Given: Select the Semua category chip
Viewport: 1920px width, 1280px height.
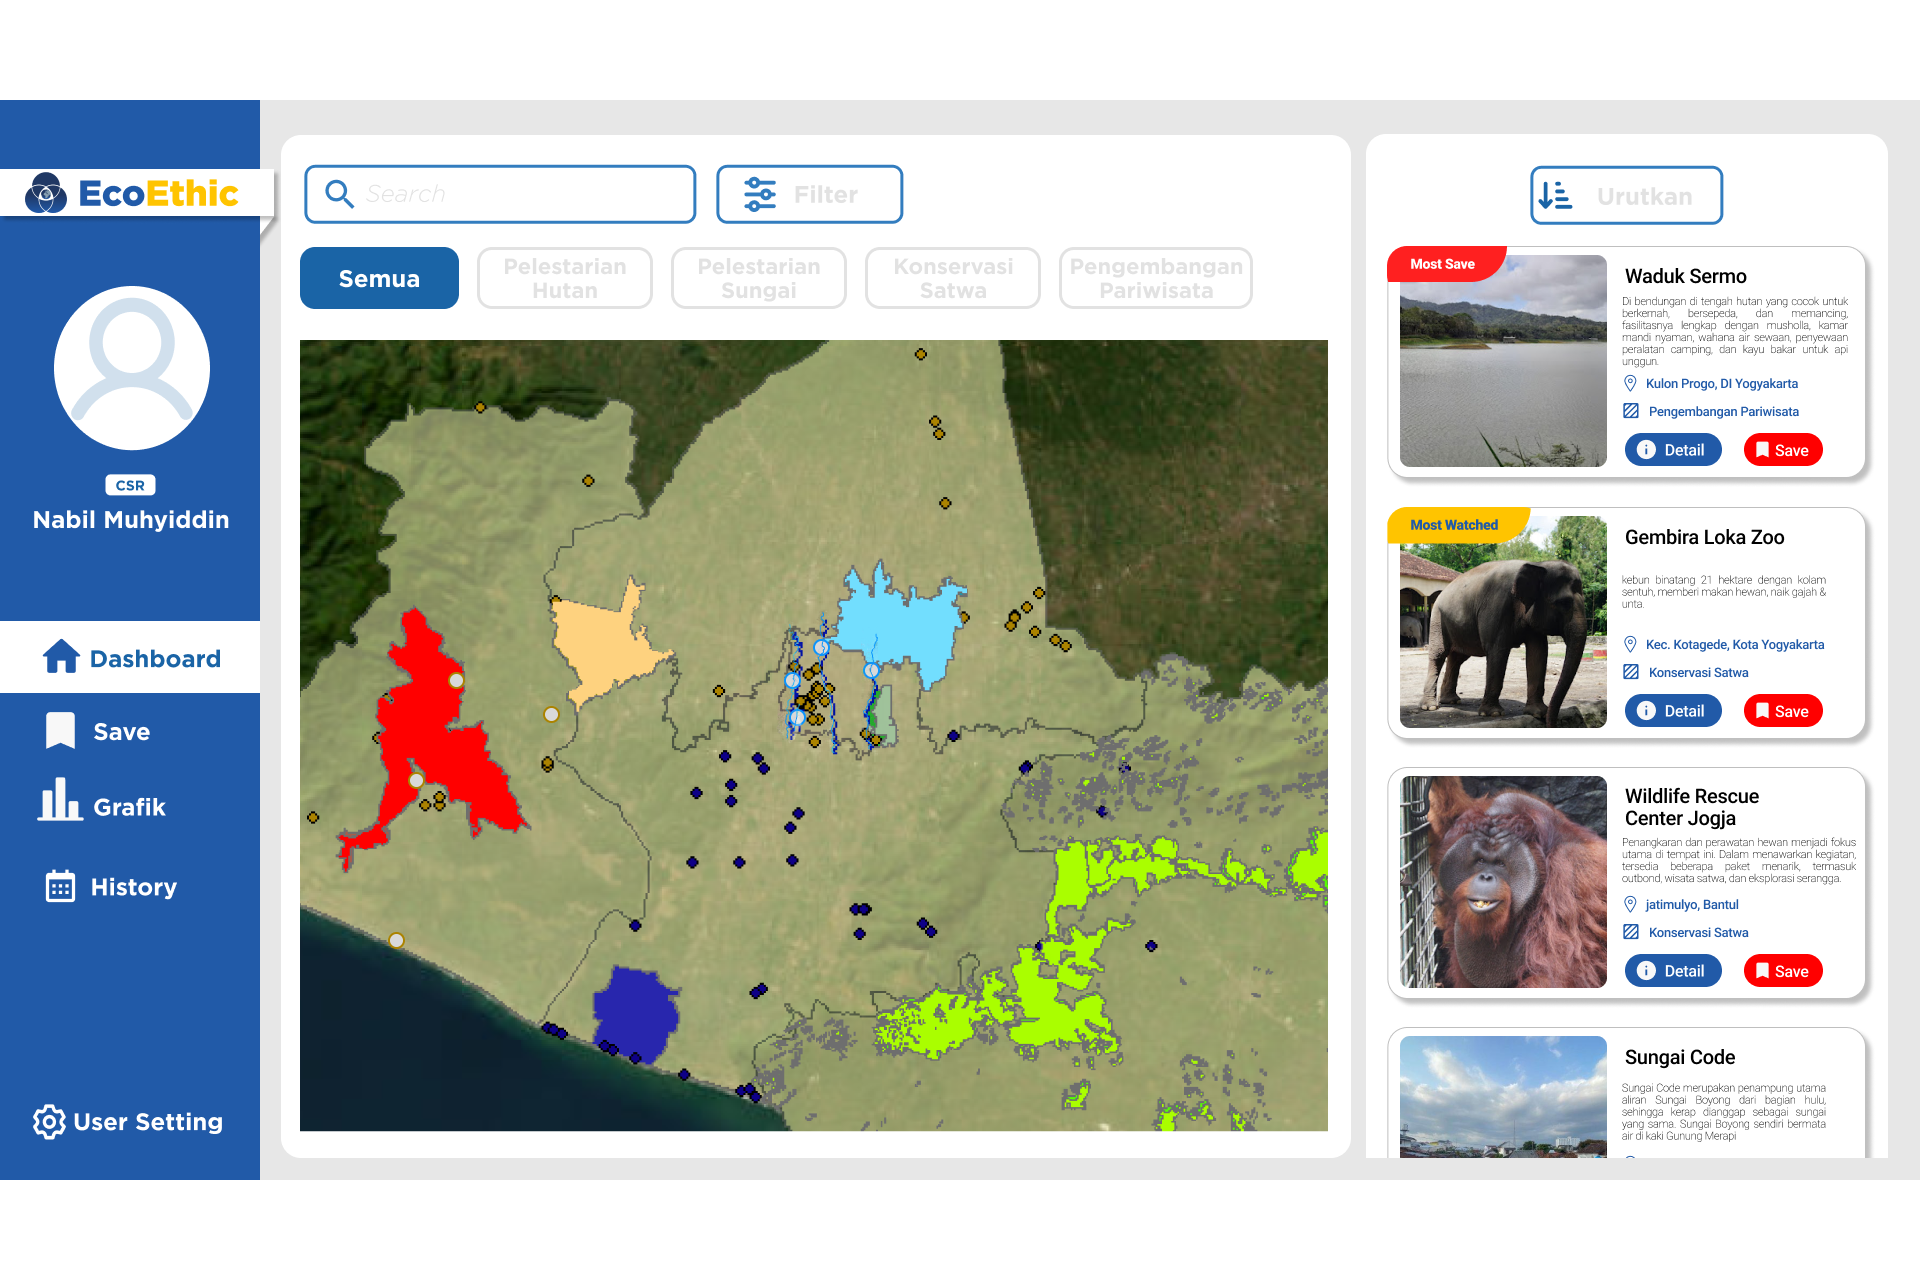Looking at the screenshot, I should [x=379, y=278].
